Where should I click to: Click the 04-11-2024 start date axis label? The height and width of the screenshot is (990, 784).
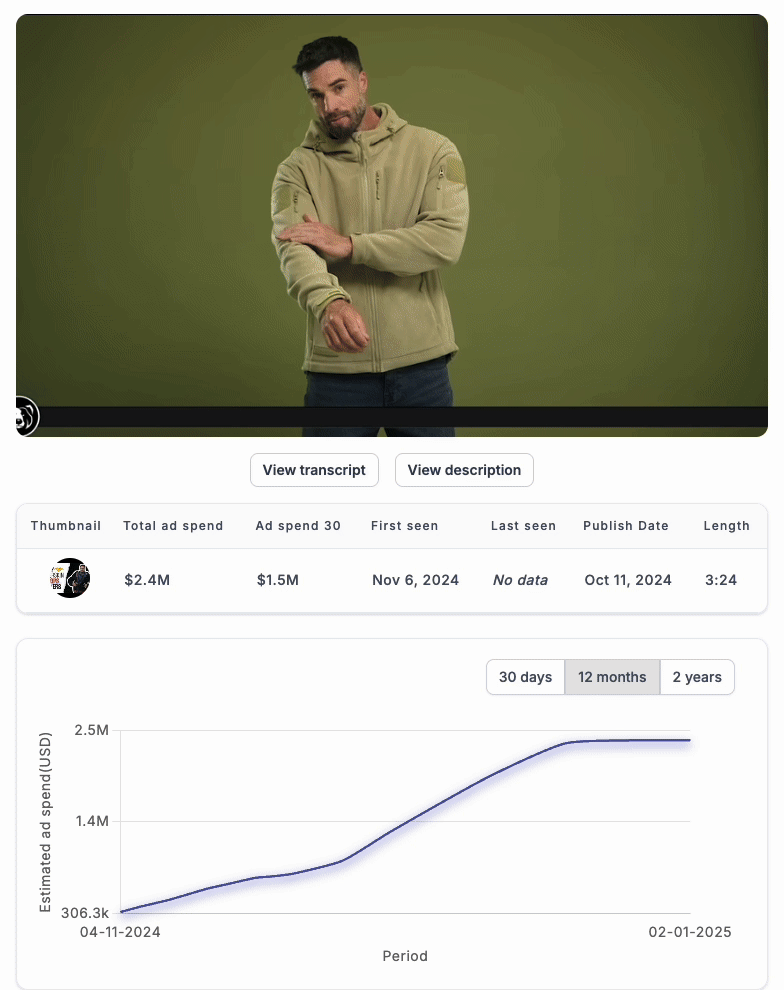pos(120,932)
